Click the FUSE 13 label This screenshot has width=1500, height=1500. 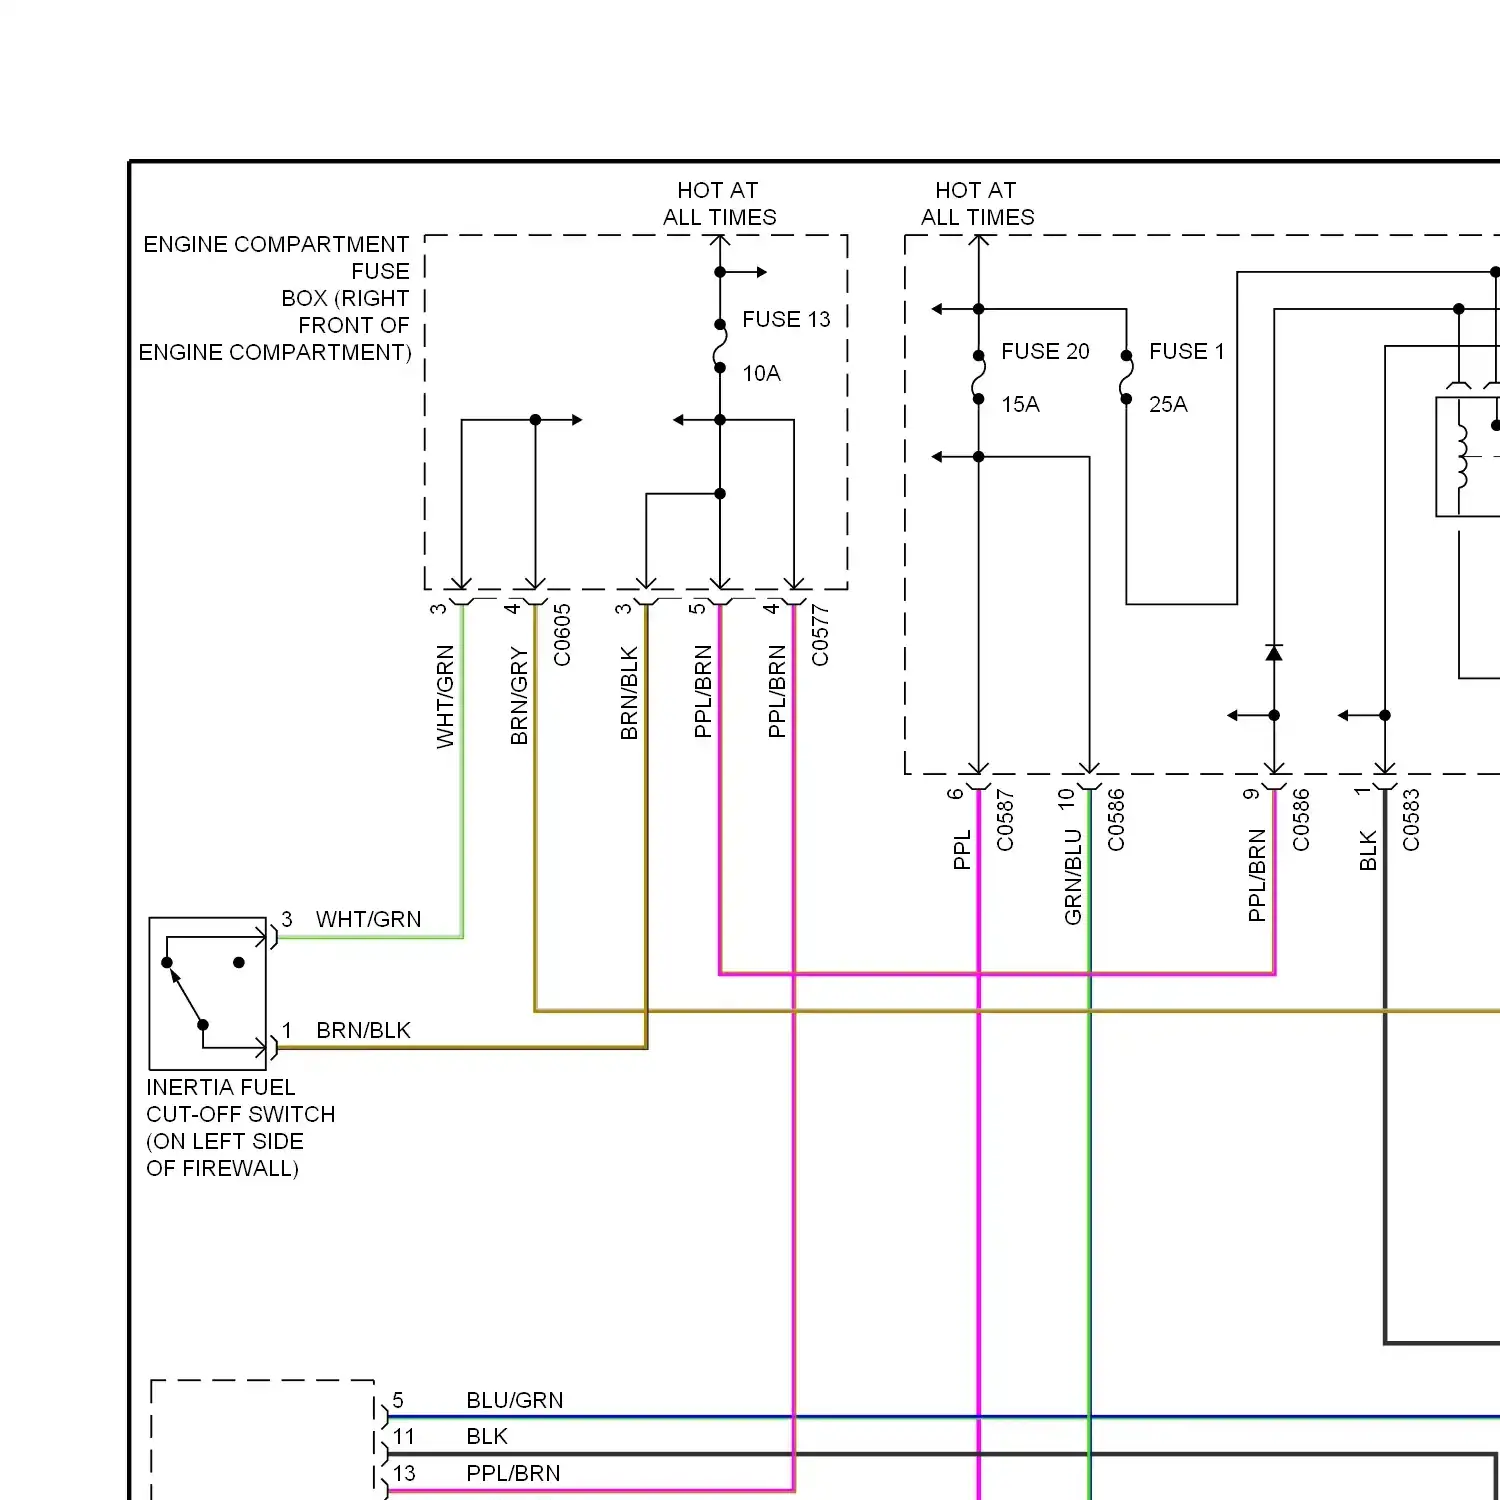(786, 319)
